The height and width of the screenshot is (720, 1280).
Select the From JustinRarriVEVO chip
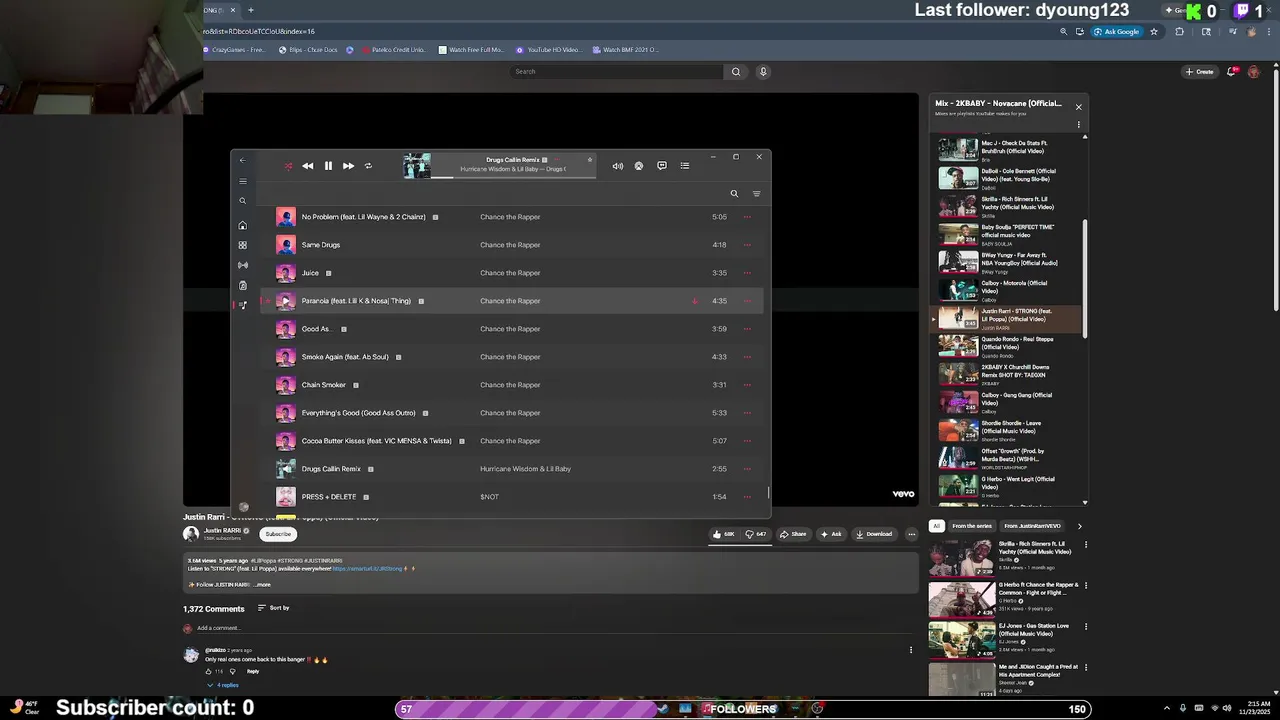click(x=1032, y=526)
